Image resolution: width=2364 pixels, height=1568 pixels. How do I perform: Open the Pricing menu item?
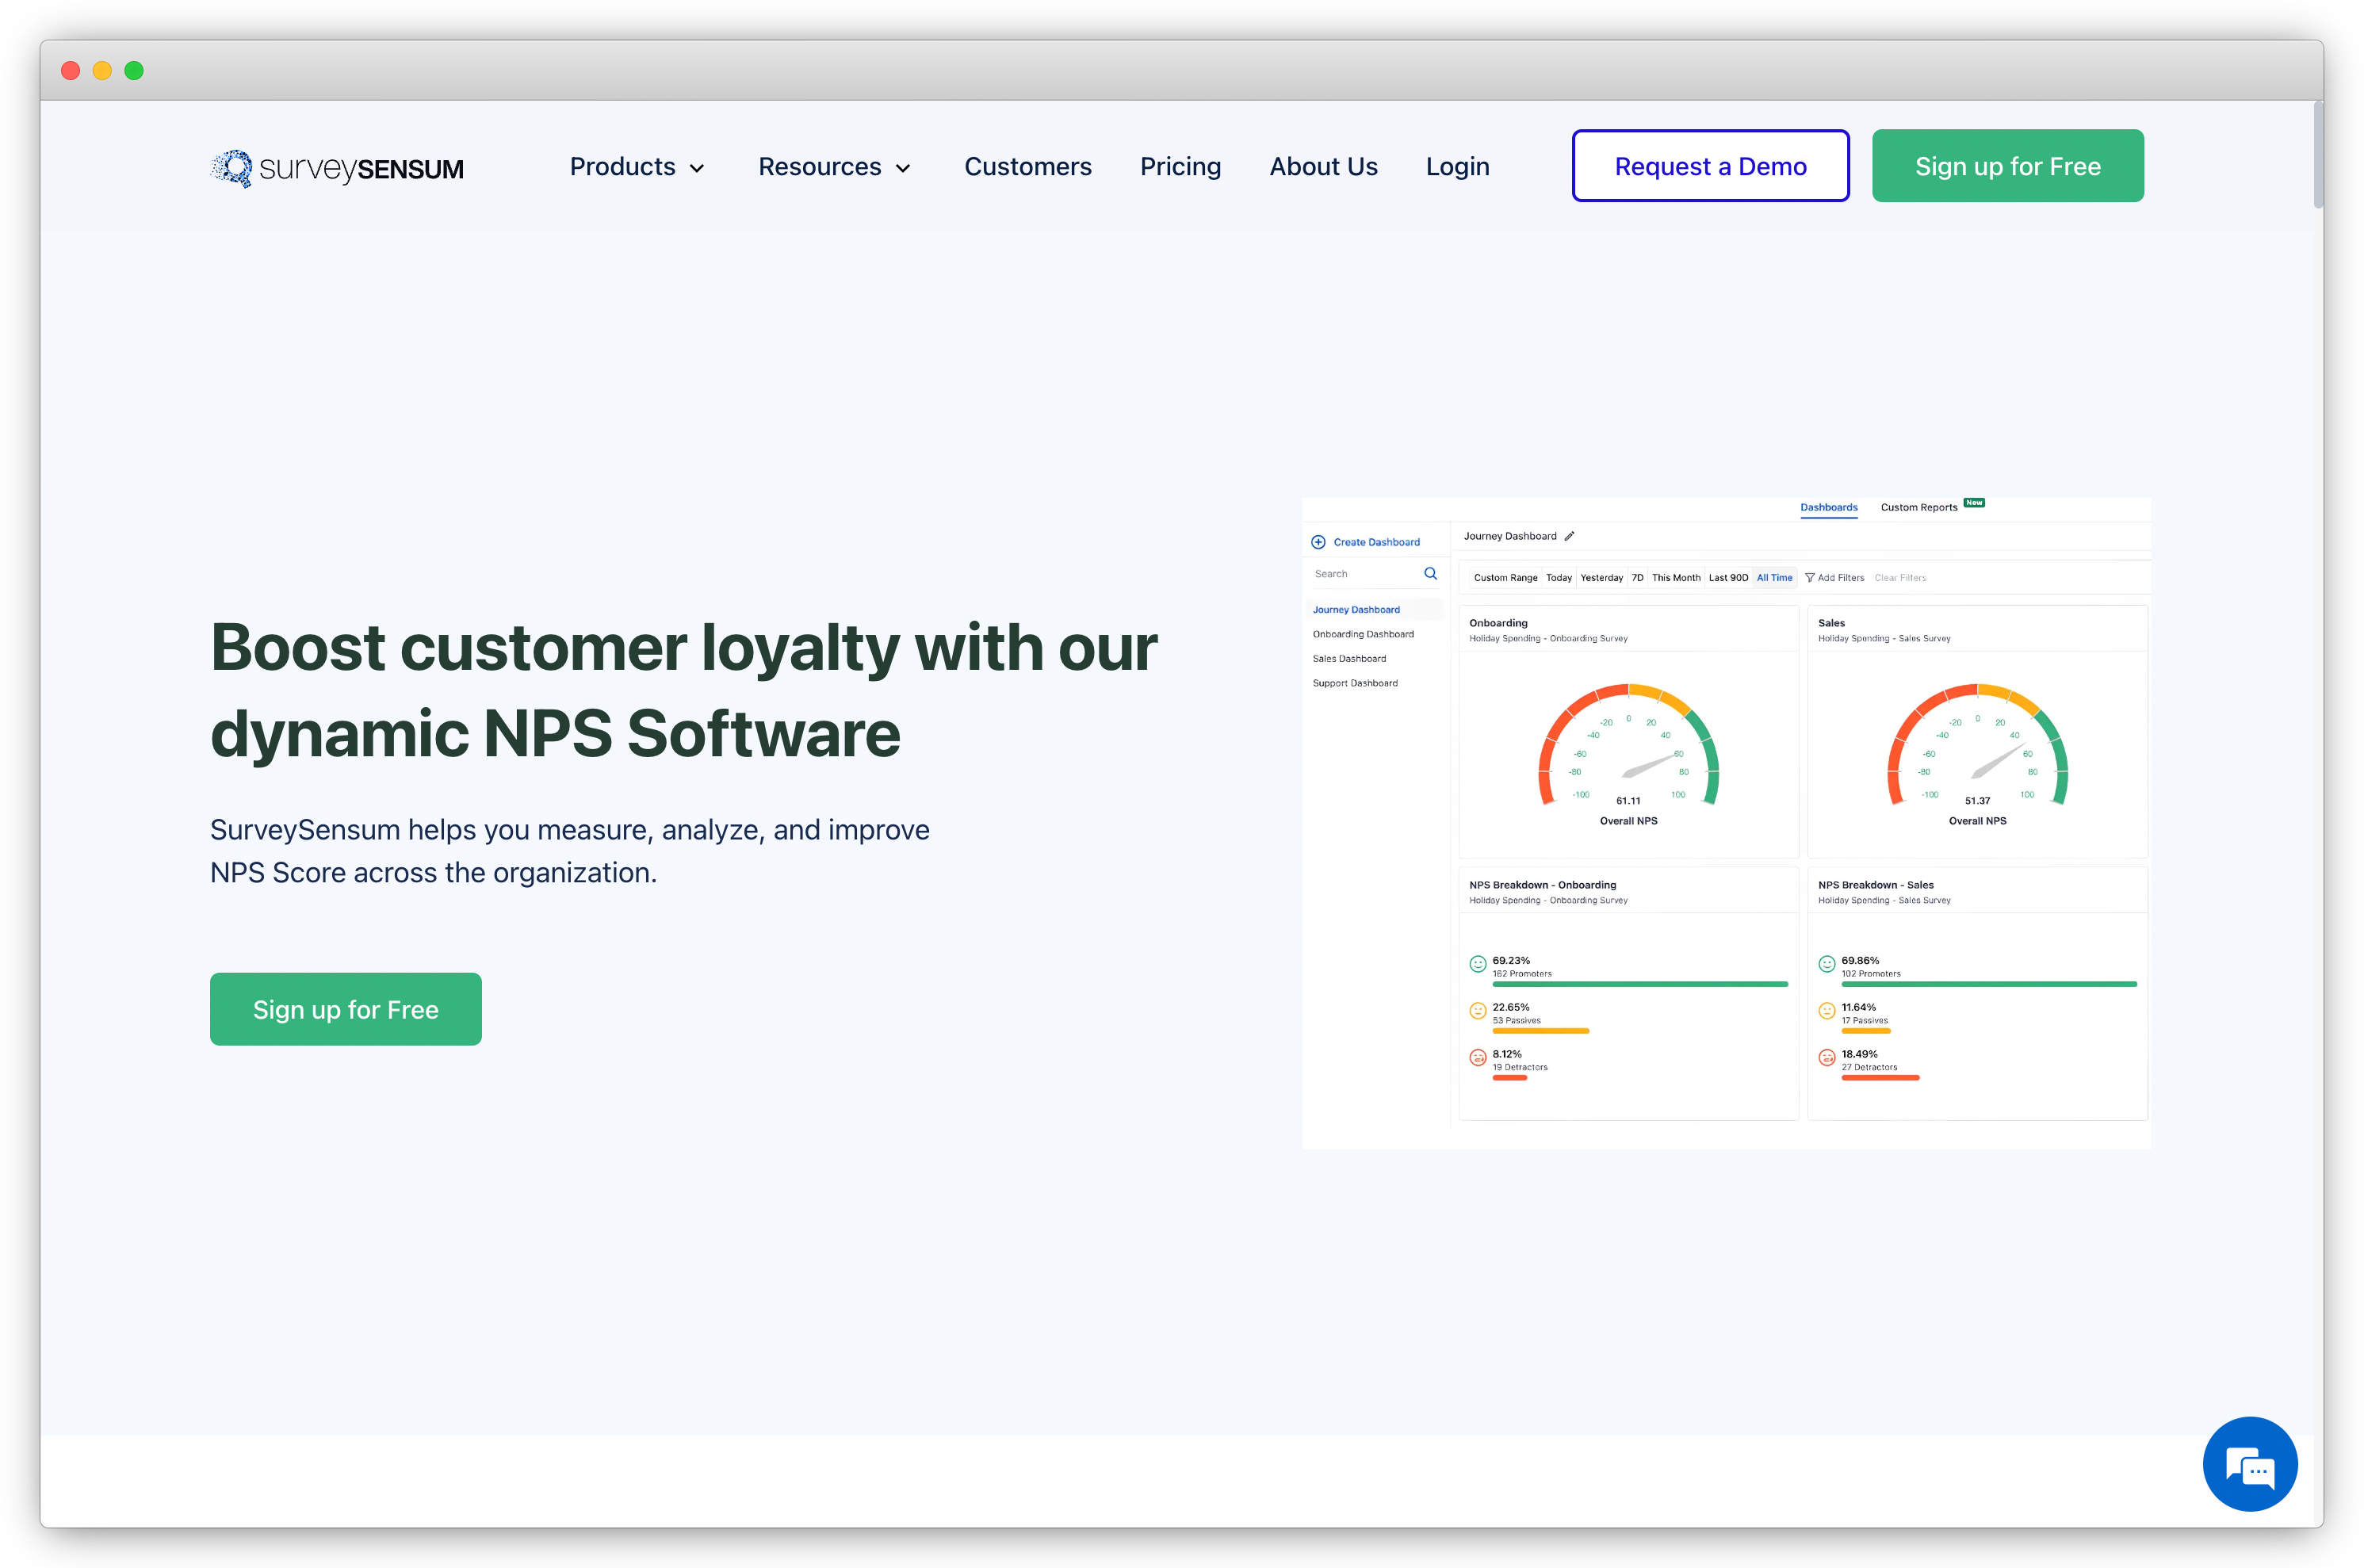[x=1180, y=166]
